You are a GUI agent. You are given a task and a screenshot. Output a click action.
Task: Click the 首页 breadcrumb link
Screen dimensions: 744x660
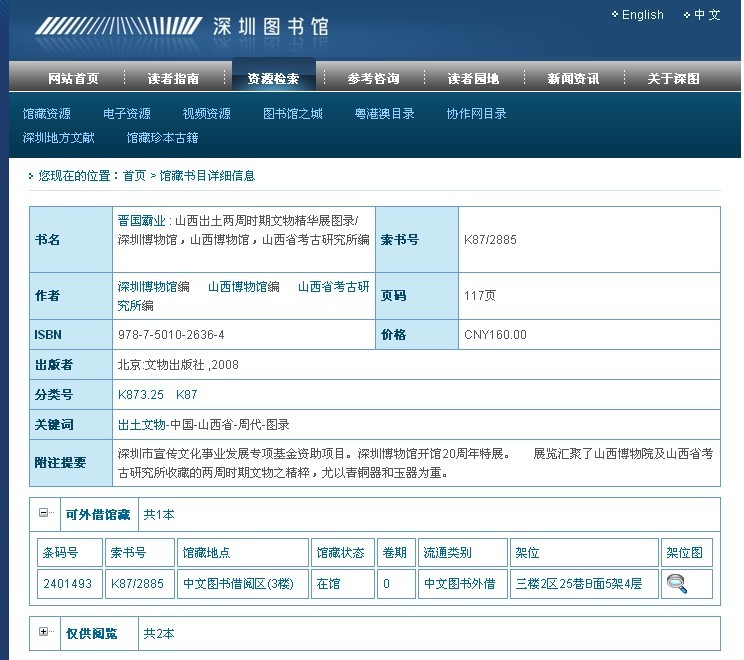point(134,176)
